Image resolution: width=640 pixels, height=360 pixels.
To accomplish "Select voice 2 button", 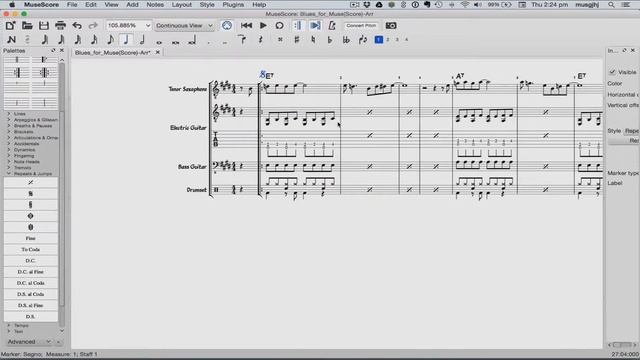I will tap(388, 40).
